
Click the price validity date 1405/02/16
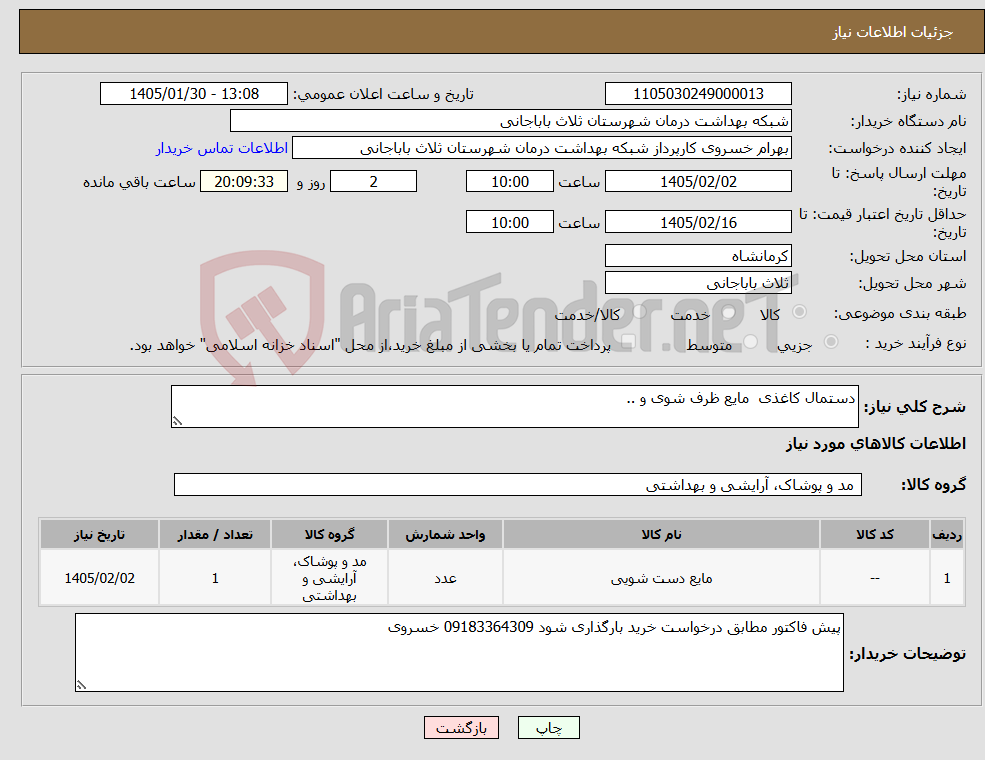[698, 222]
